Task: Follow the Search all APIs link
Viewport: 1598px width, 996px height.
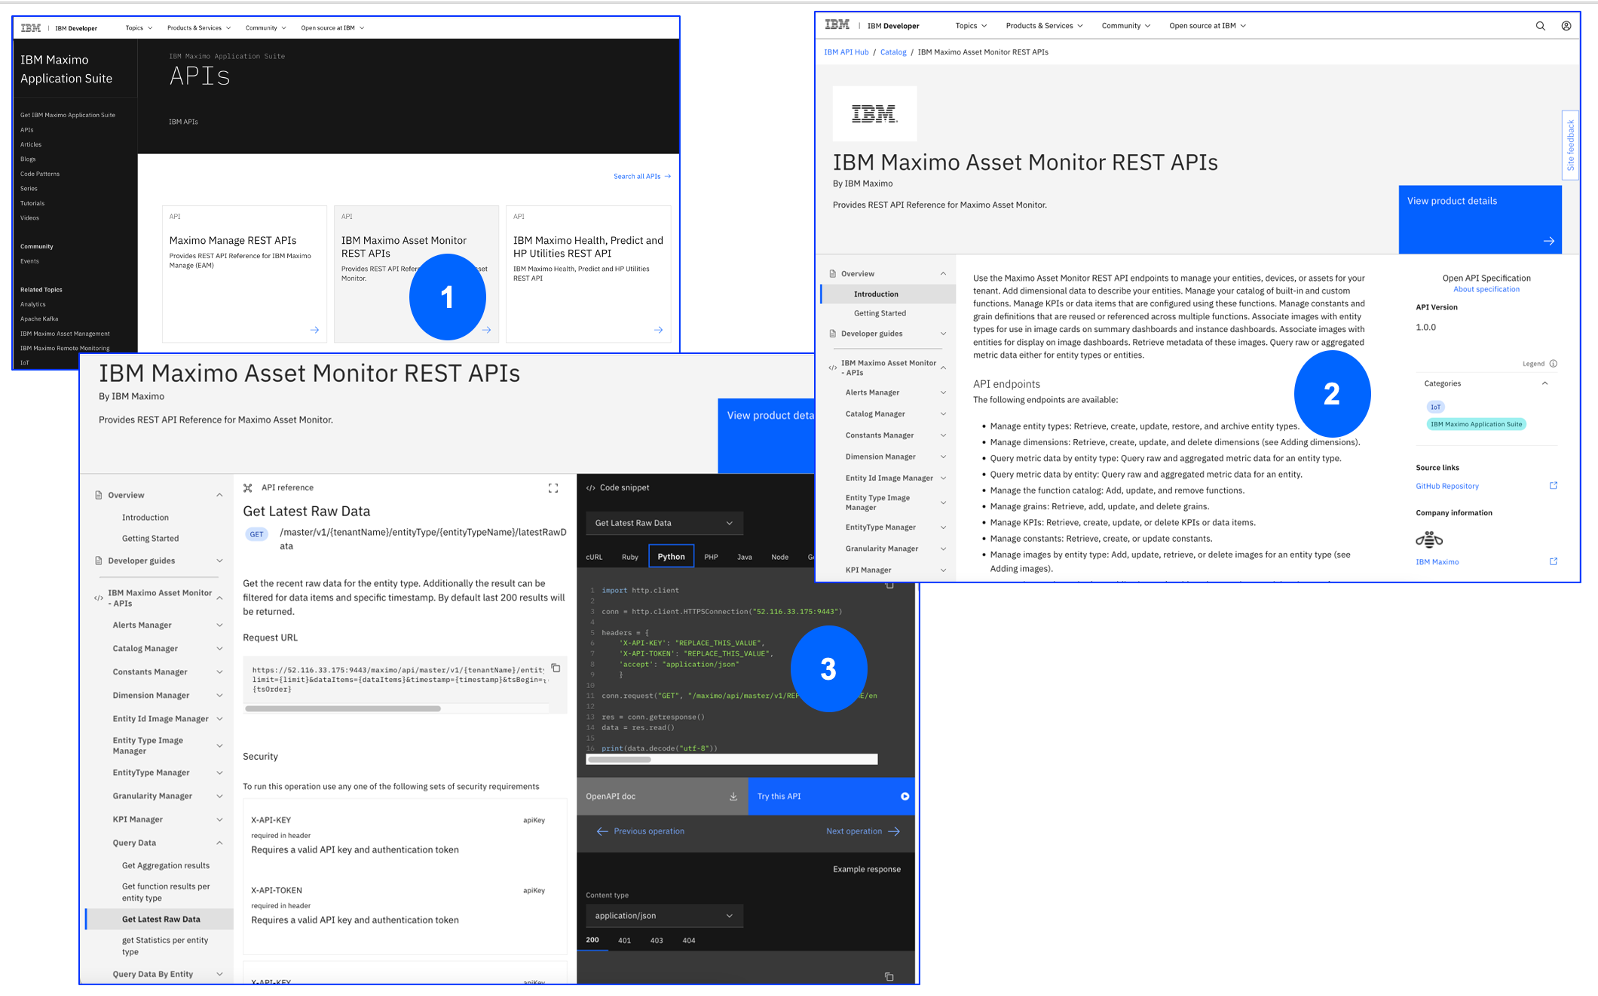Action: [642, 177]
